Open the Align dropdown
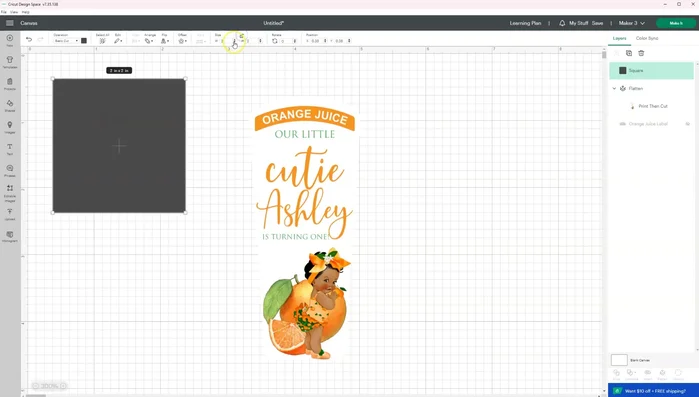The height and width of the screenshot is (397, 699). [x=136, y=41]
